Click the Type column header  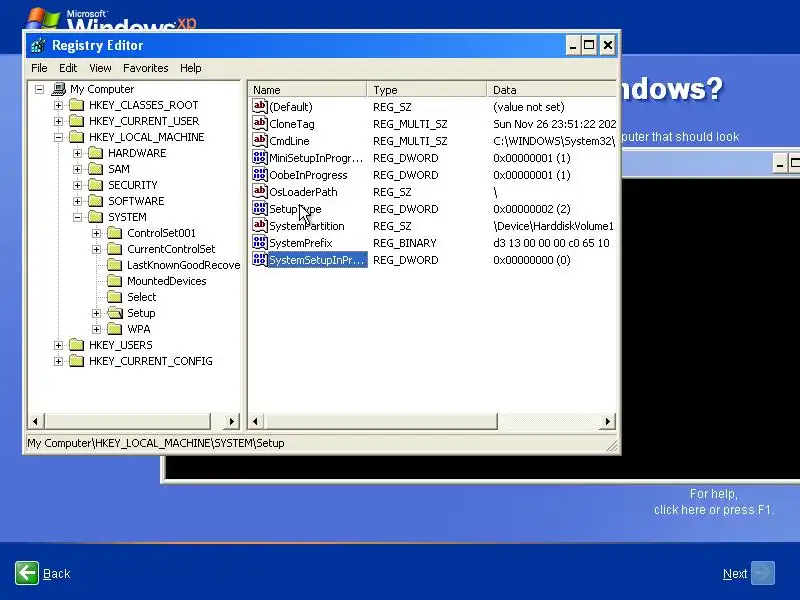(x=427, y=90)
